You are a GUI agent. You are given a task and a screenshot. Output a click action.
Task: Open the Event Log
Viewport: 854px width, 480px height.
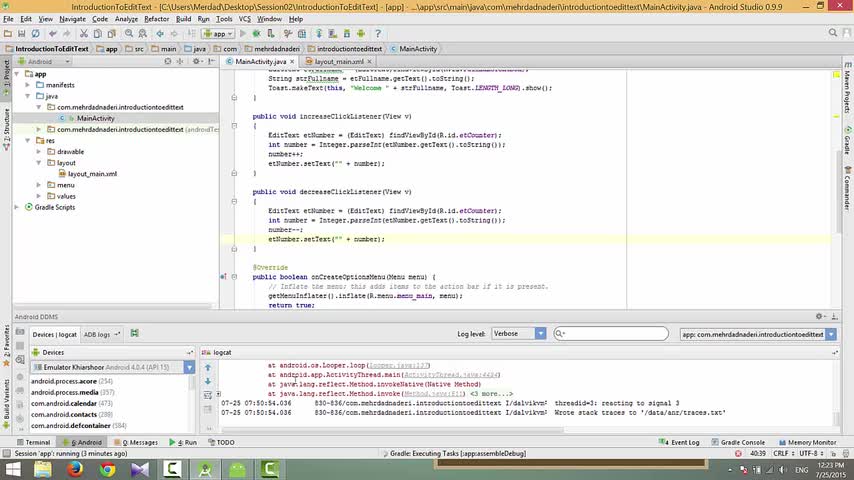click(679, 442)
